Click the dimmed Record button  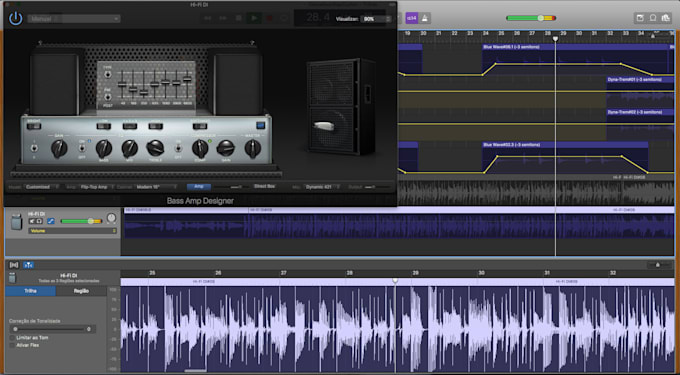[x=269, y=18]
